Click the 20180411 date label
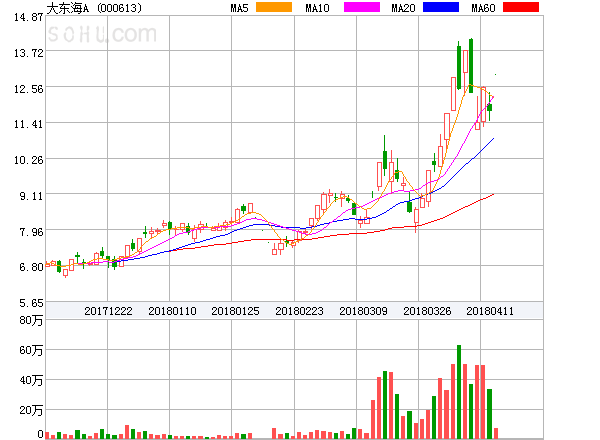Screen dimensions: 600x440 [x=490, y=311]
